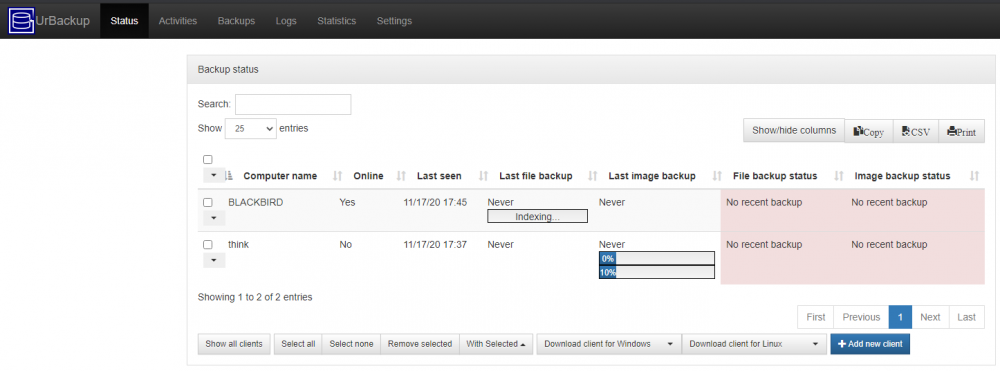Open Backups tab
Image resolution: width=1000 pixels, height=371 pixels.
pyautogui.click(x=236, y=21)
